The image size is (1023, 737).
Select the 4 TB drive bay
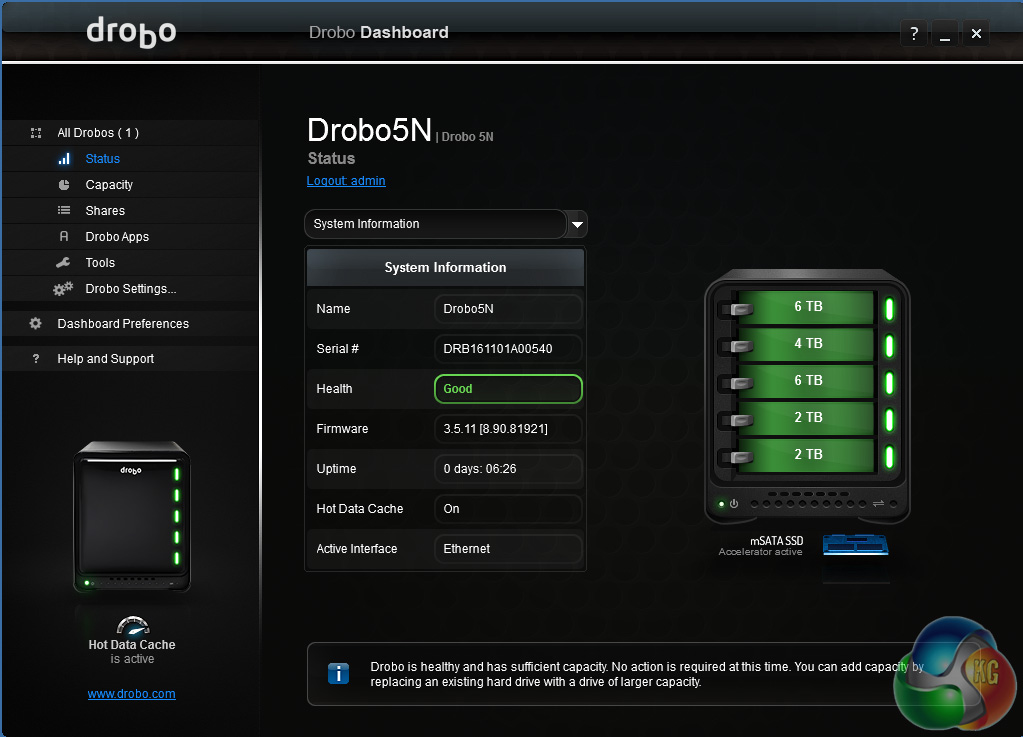click(x=808, y=344)
